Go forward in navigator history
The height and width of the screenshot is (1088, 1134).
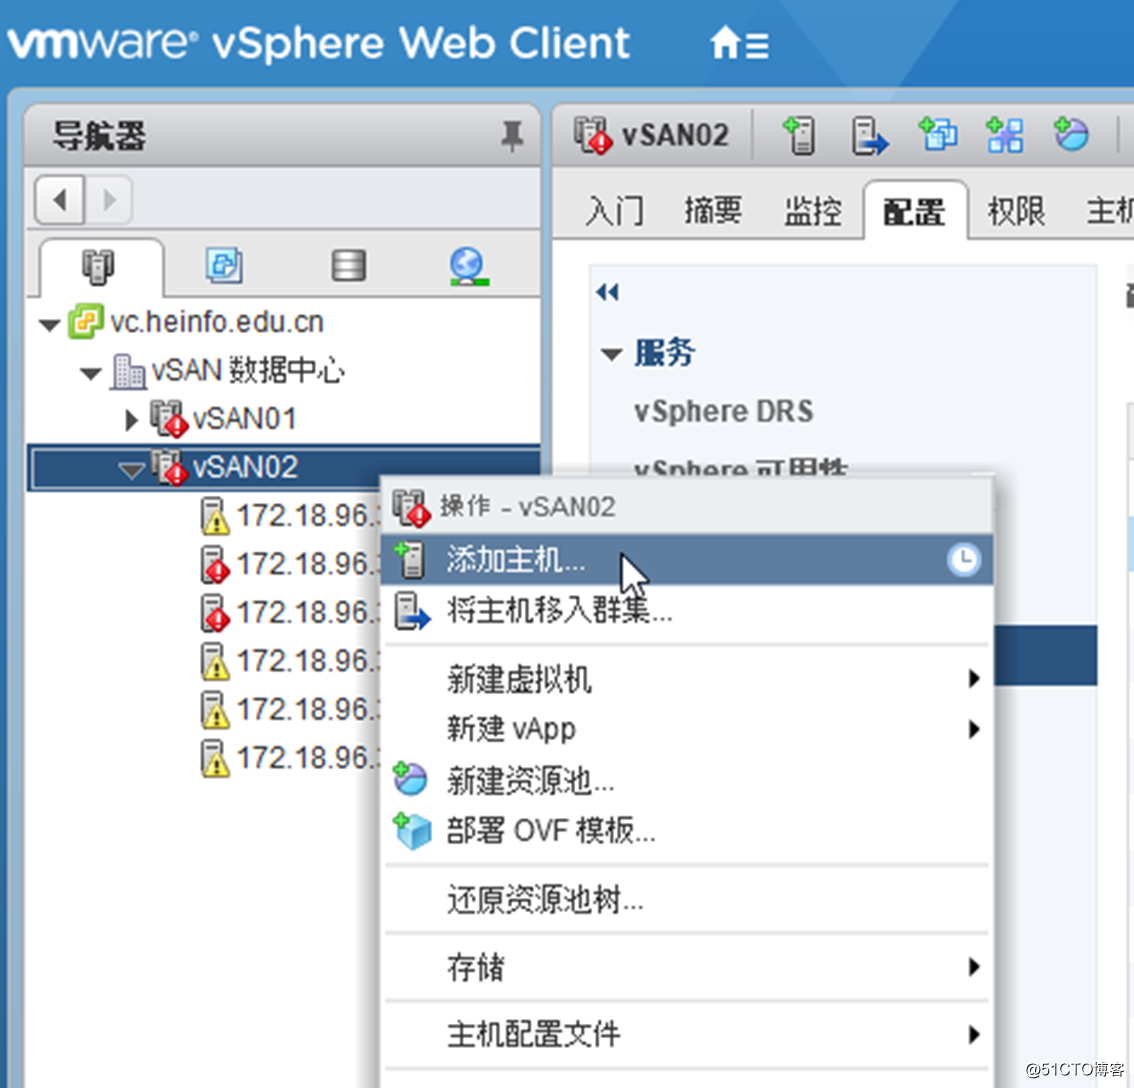pyautogui.click(x=109, y=200)
